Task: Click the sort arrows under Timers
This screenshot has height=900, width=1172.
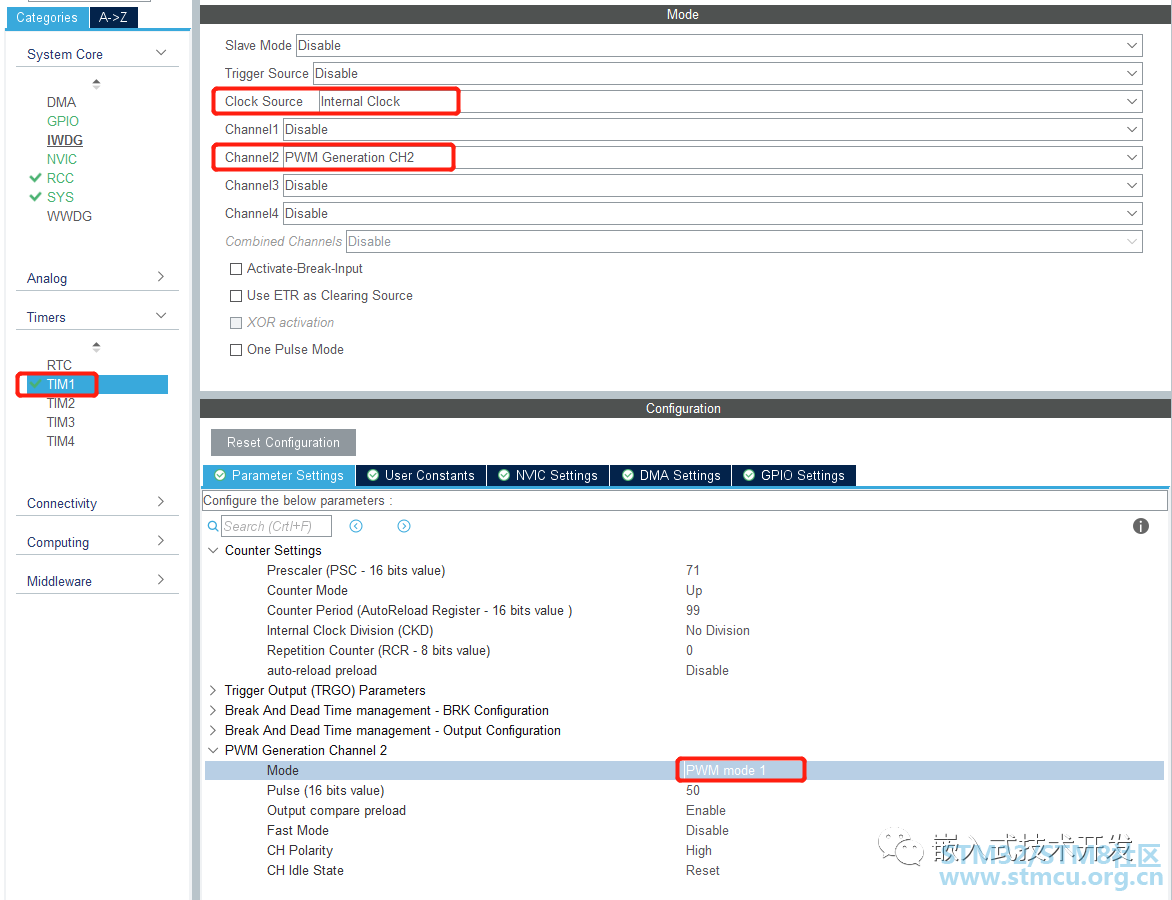Action: click(96, 347)
